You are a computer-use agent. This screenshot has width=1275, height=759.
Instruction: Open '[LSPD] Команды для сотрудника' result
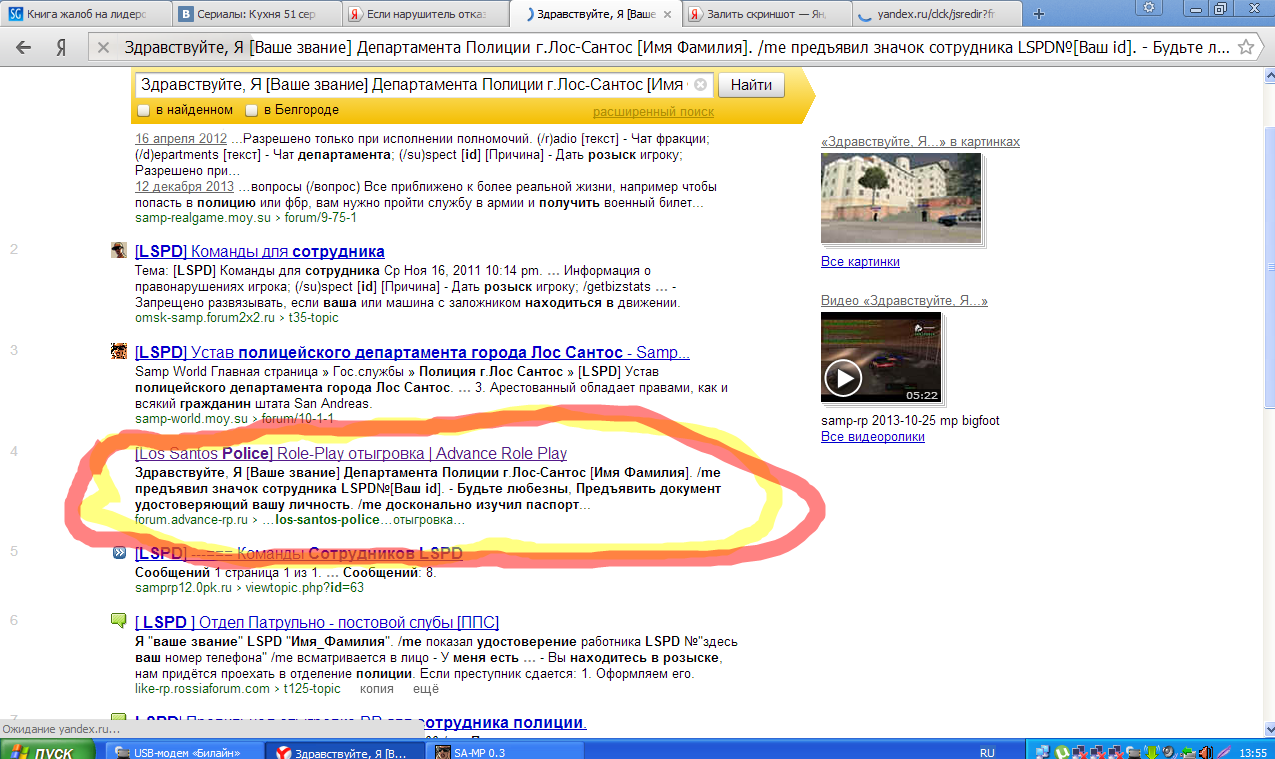click(x=259, y=251)
